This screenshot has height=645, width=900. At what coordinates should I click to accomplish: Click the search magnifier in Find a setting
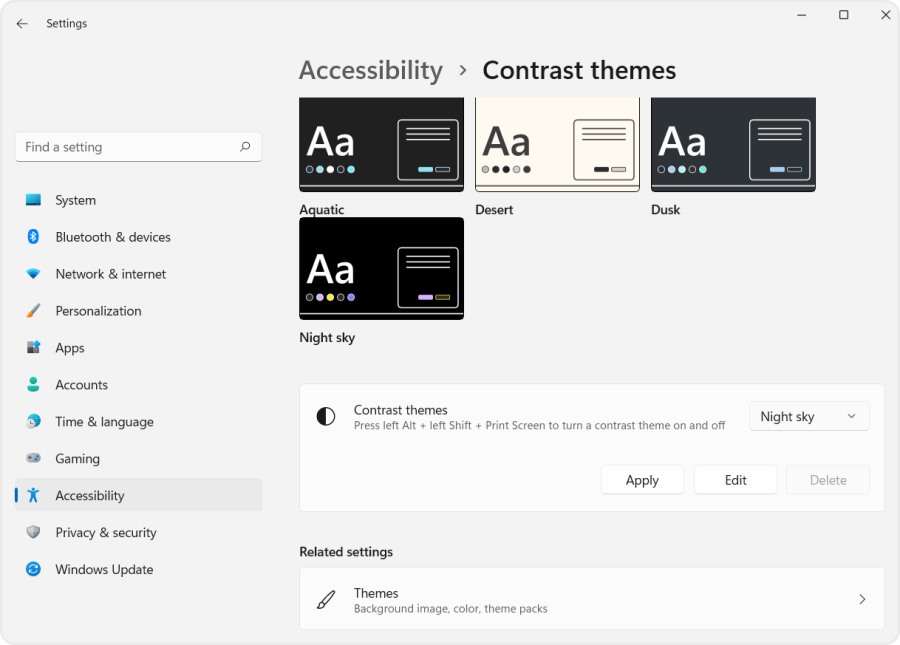click(245, 146)
